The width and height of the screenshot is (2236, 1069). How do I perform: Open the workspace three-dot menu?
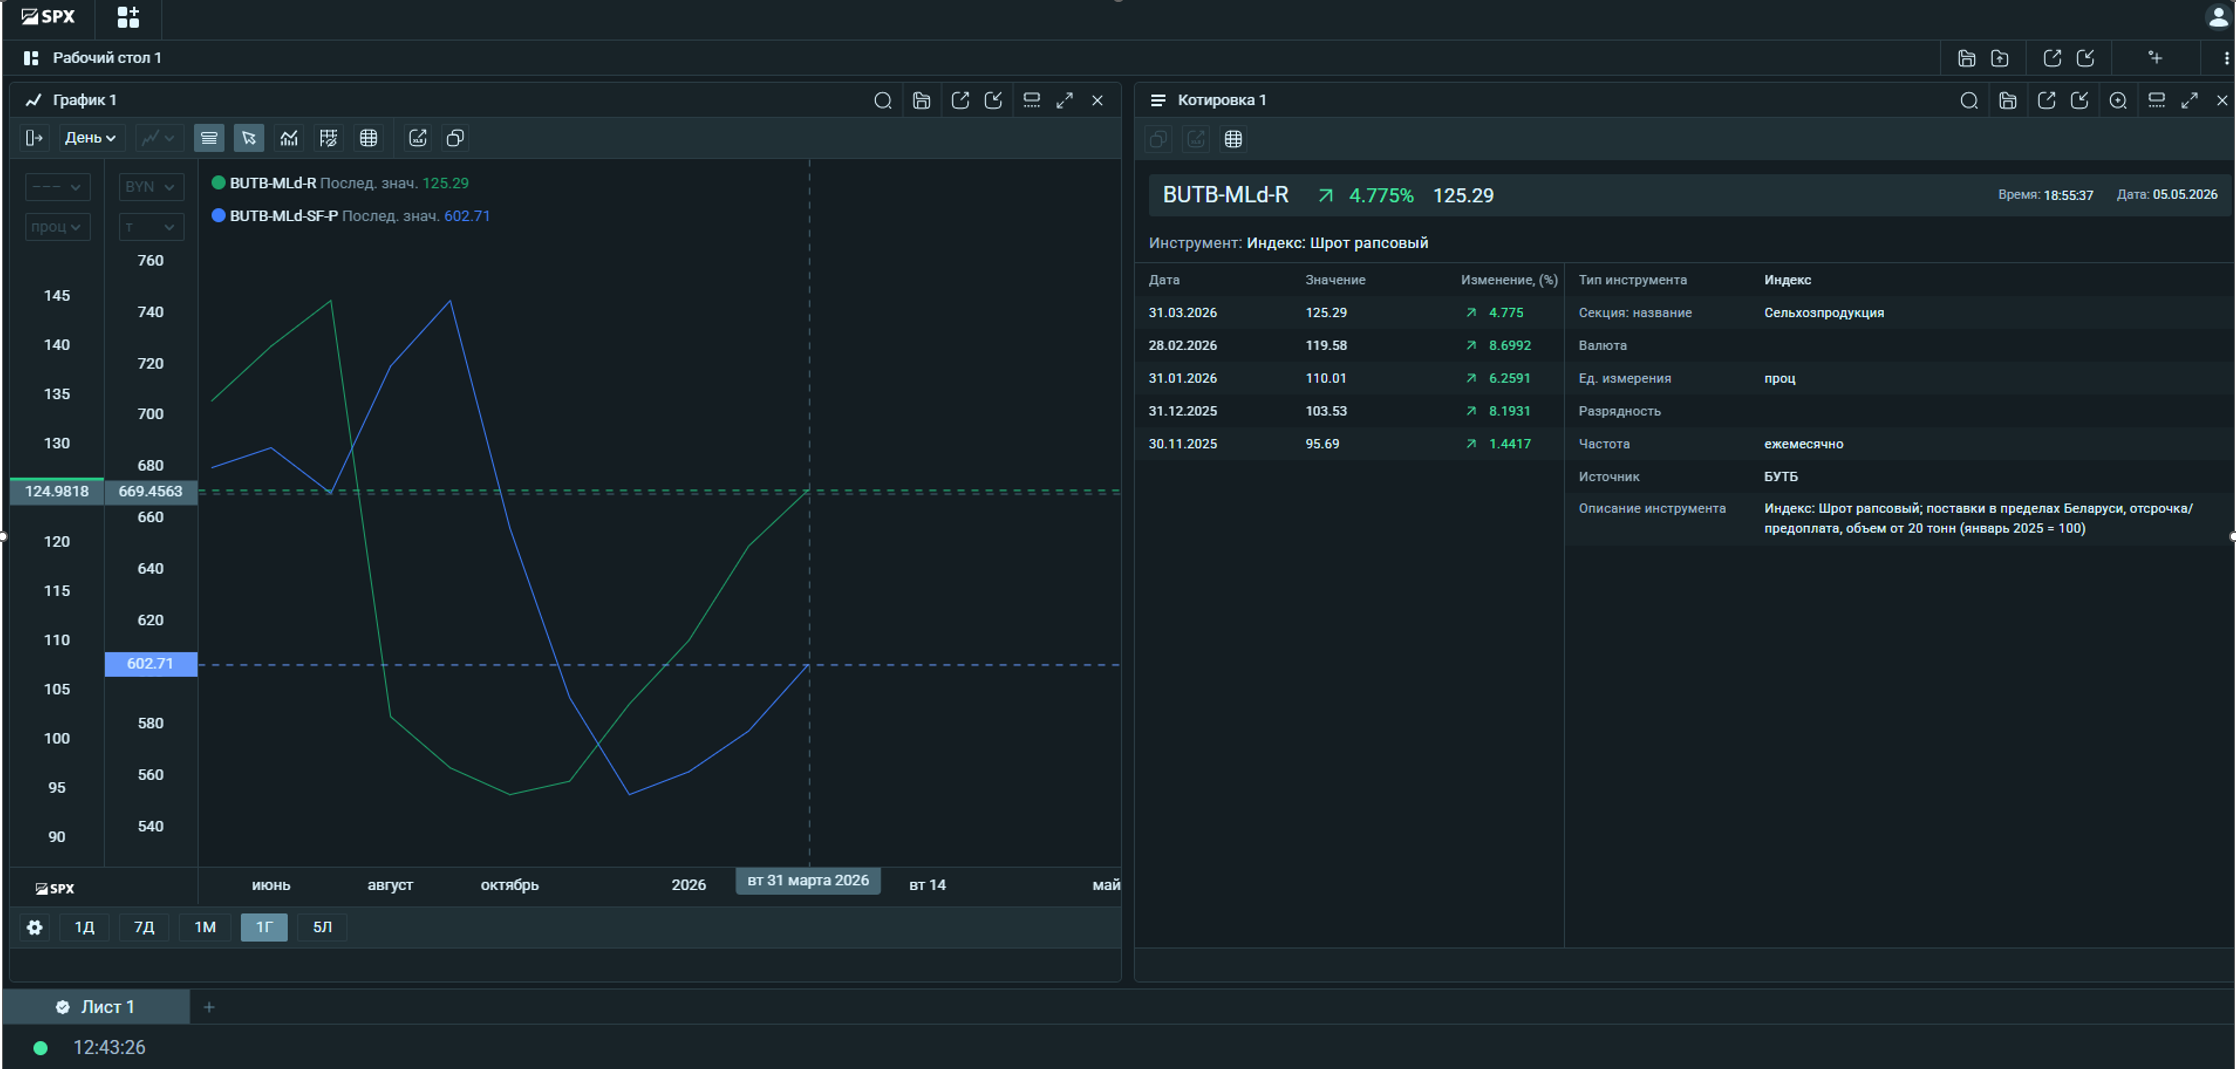coord(2226,58)
